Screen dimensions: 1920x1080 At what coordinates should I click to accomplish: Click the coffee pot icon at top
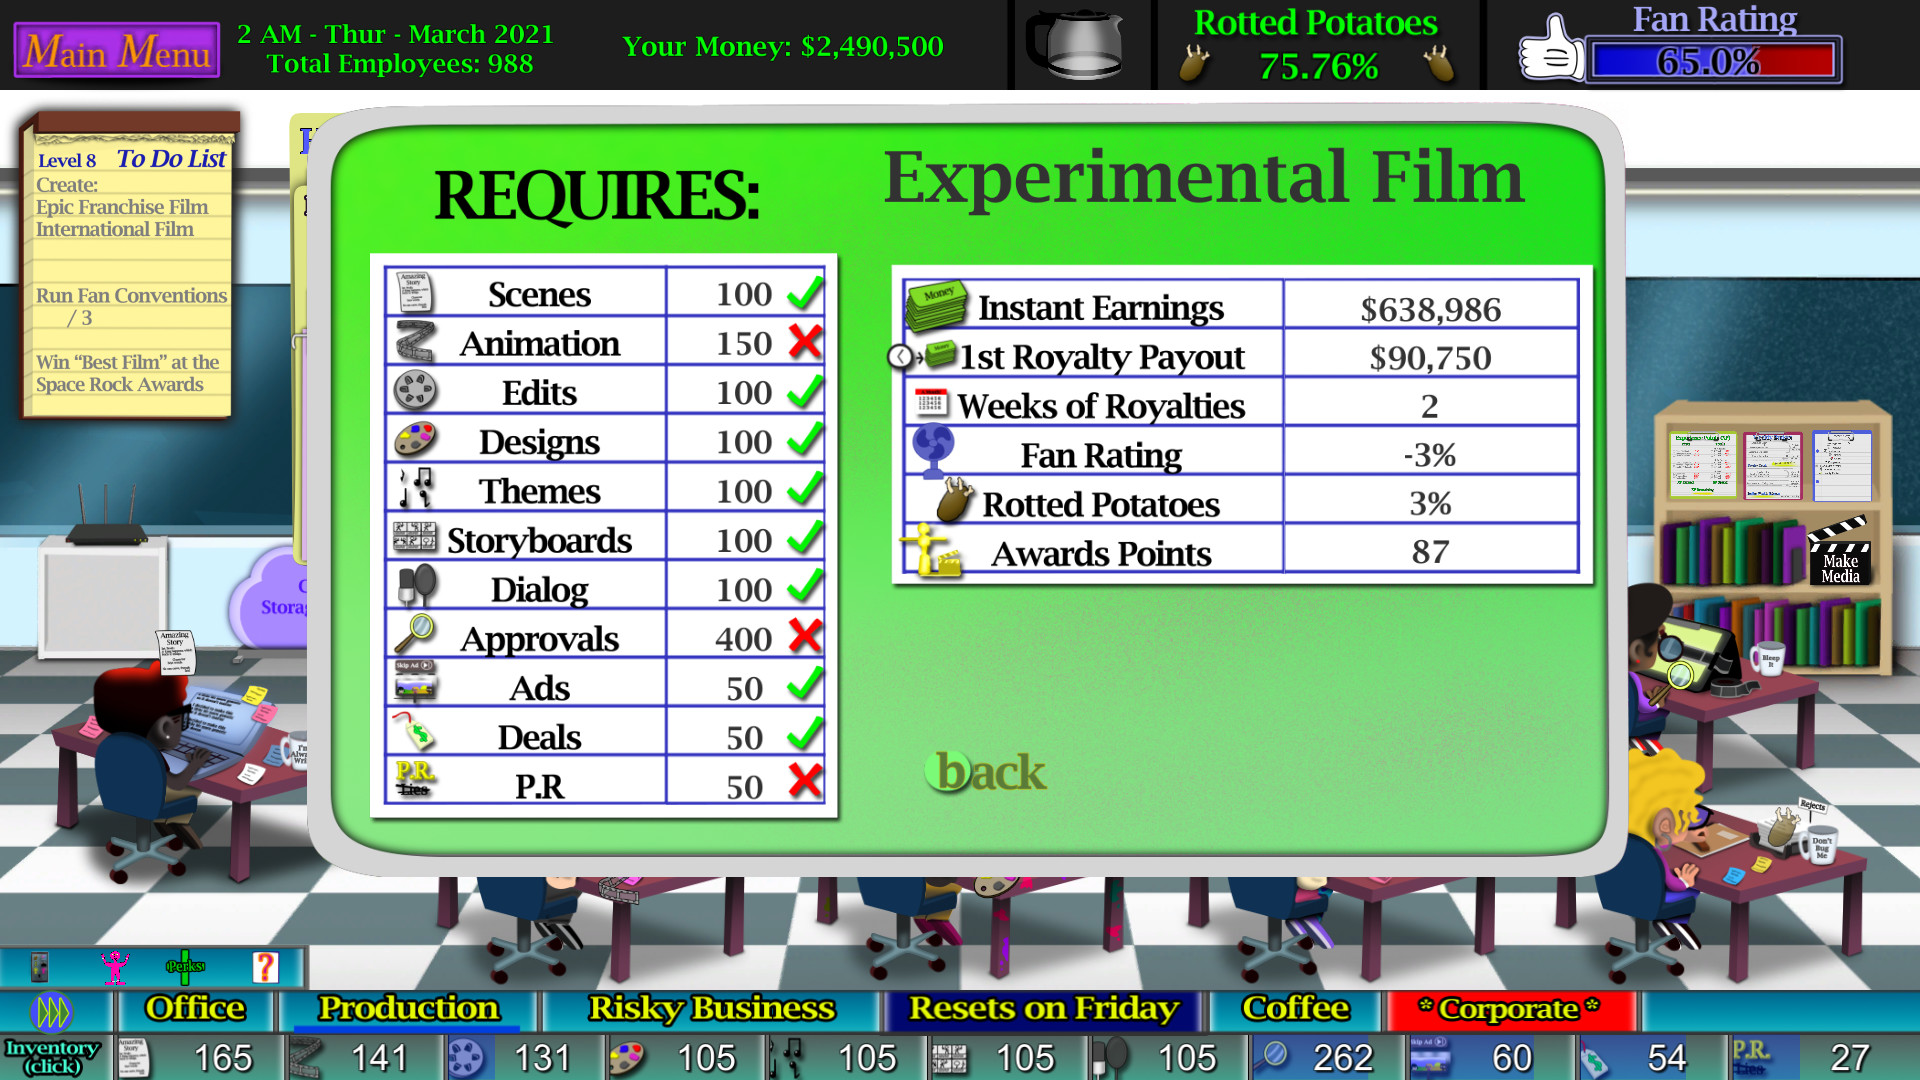1081,44
